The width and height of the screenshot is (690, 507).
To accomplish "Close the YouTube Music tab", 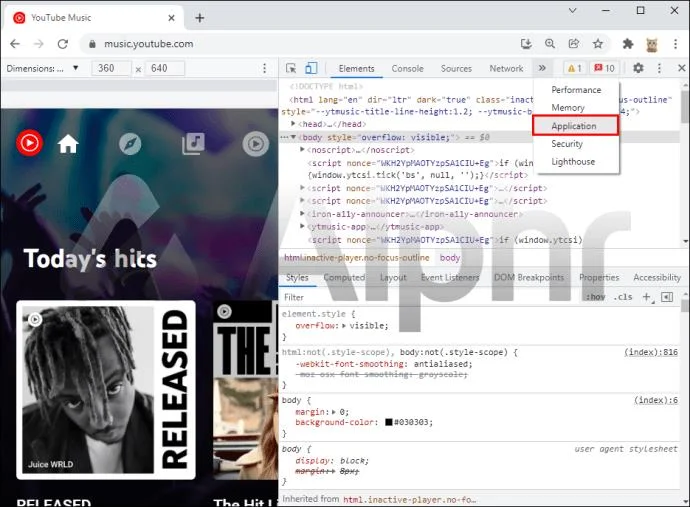I will (172, 18).
